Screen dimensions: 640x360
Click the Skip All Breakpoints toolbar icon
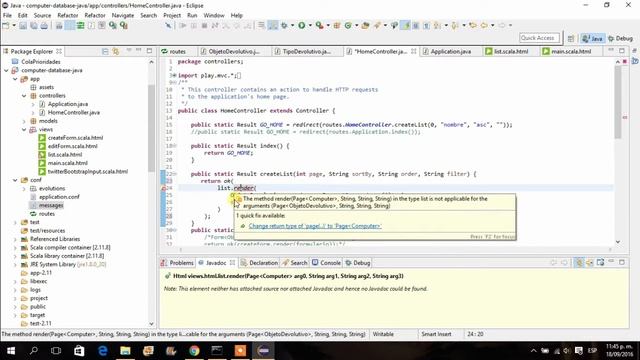coord(168,25)
